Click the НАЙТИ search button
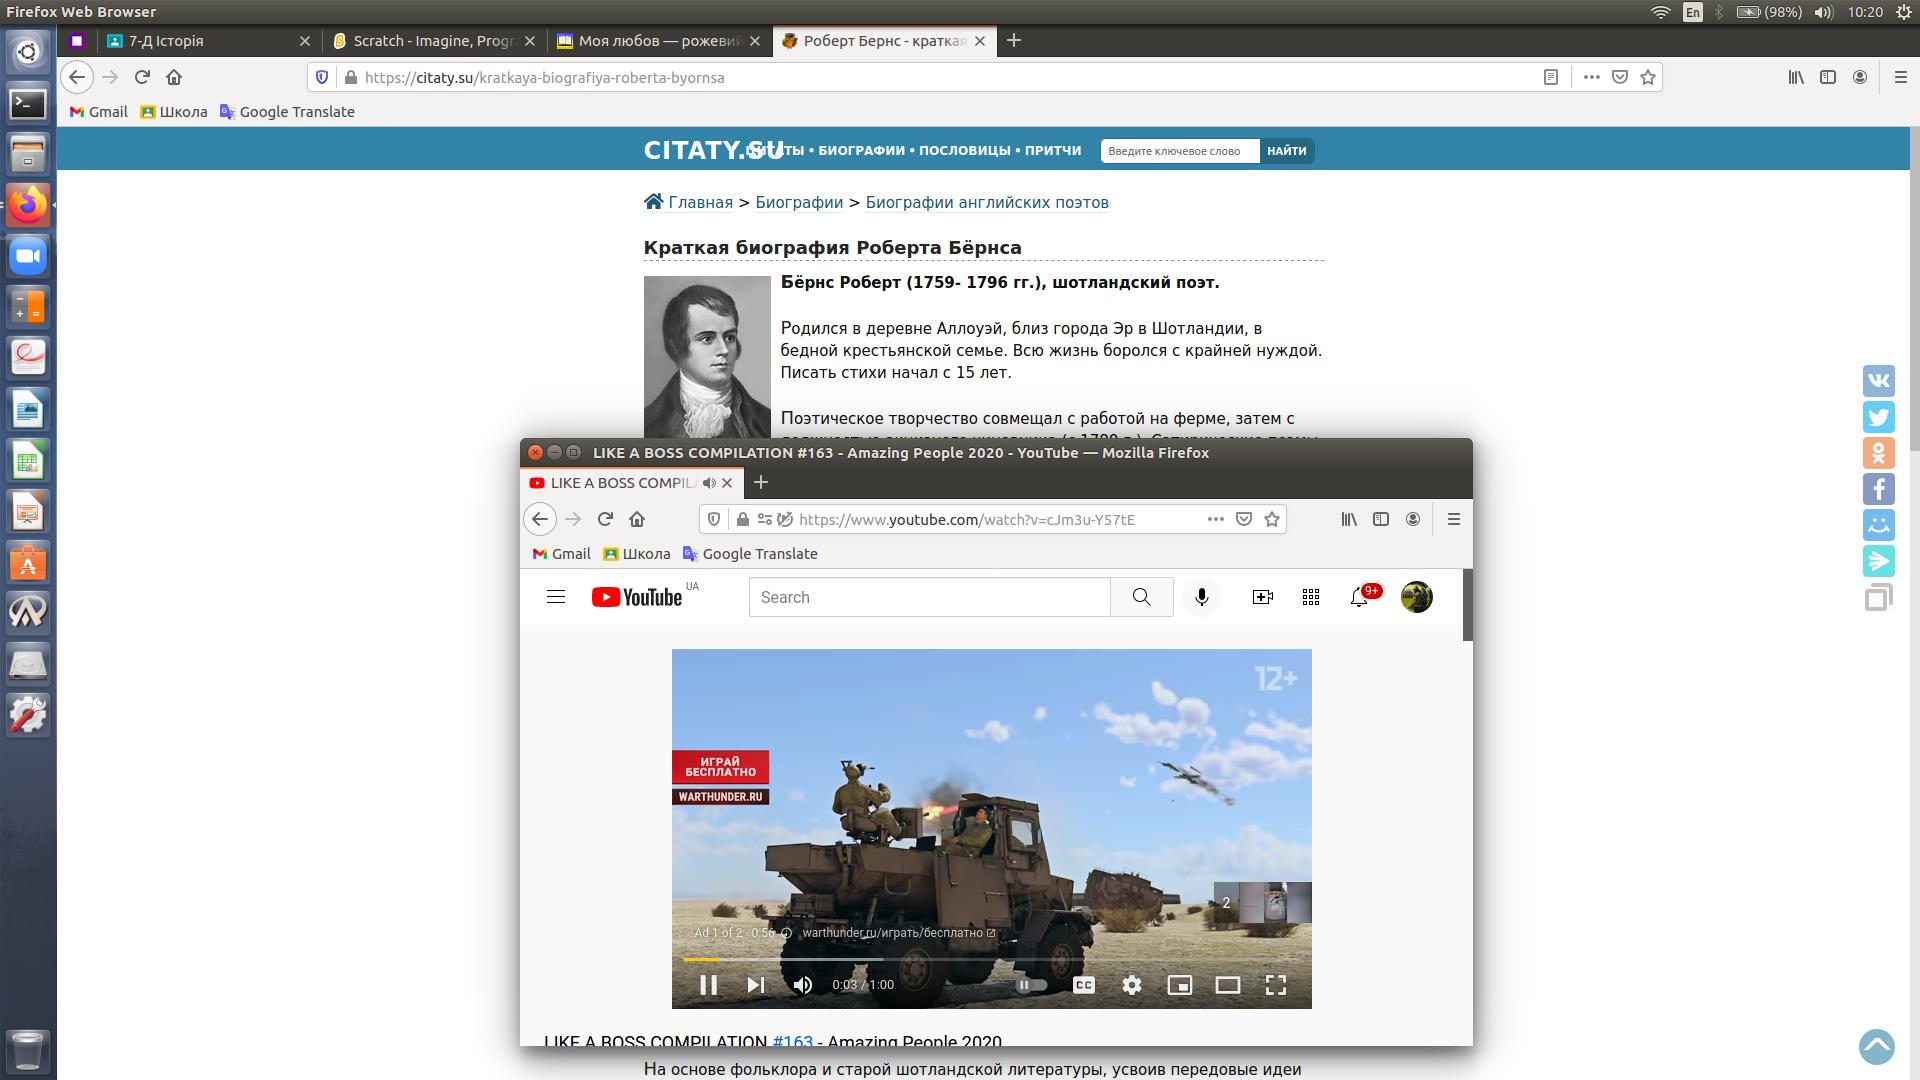This screenshot has height=1080, width=1920. pos(1286,151)
